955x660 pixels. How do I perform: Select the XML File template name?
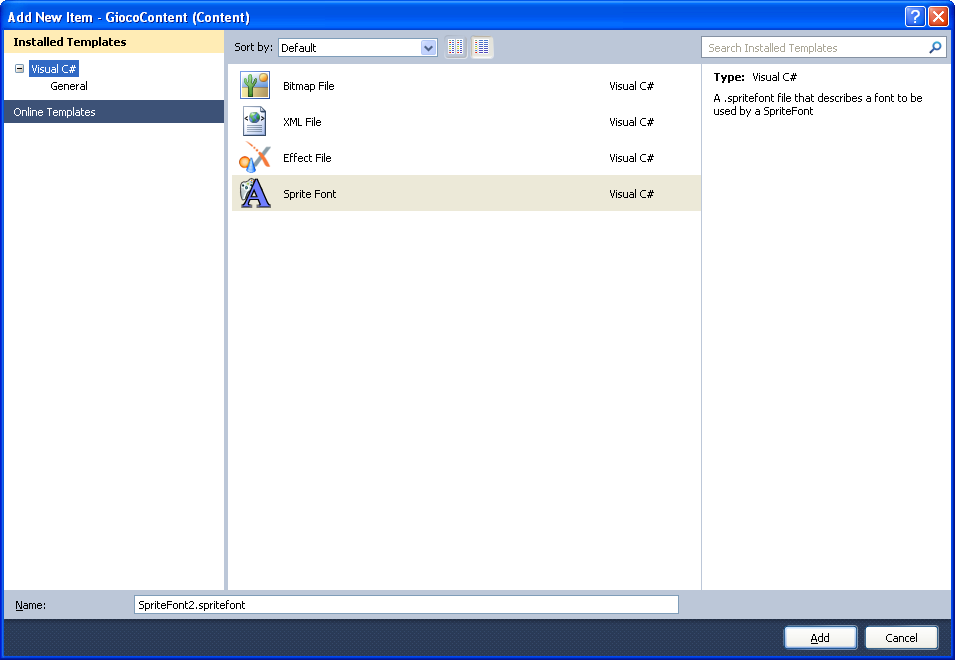click(x=302, y=122)
